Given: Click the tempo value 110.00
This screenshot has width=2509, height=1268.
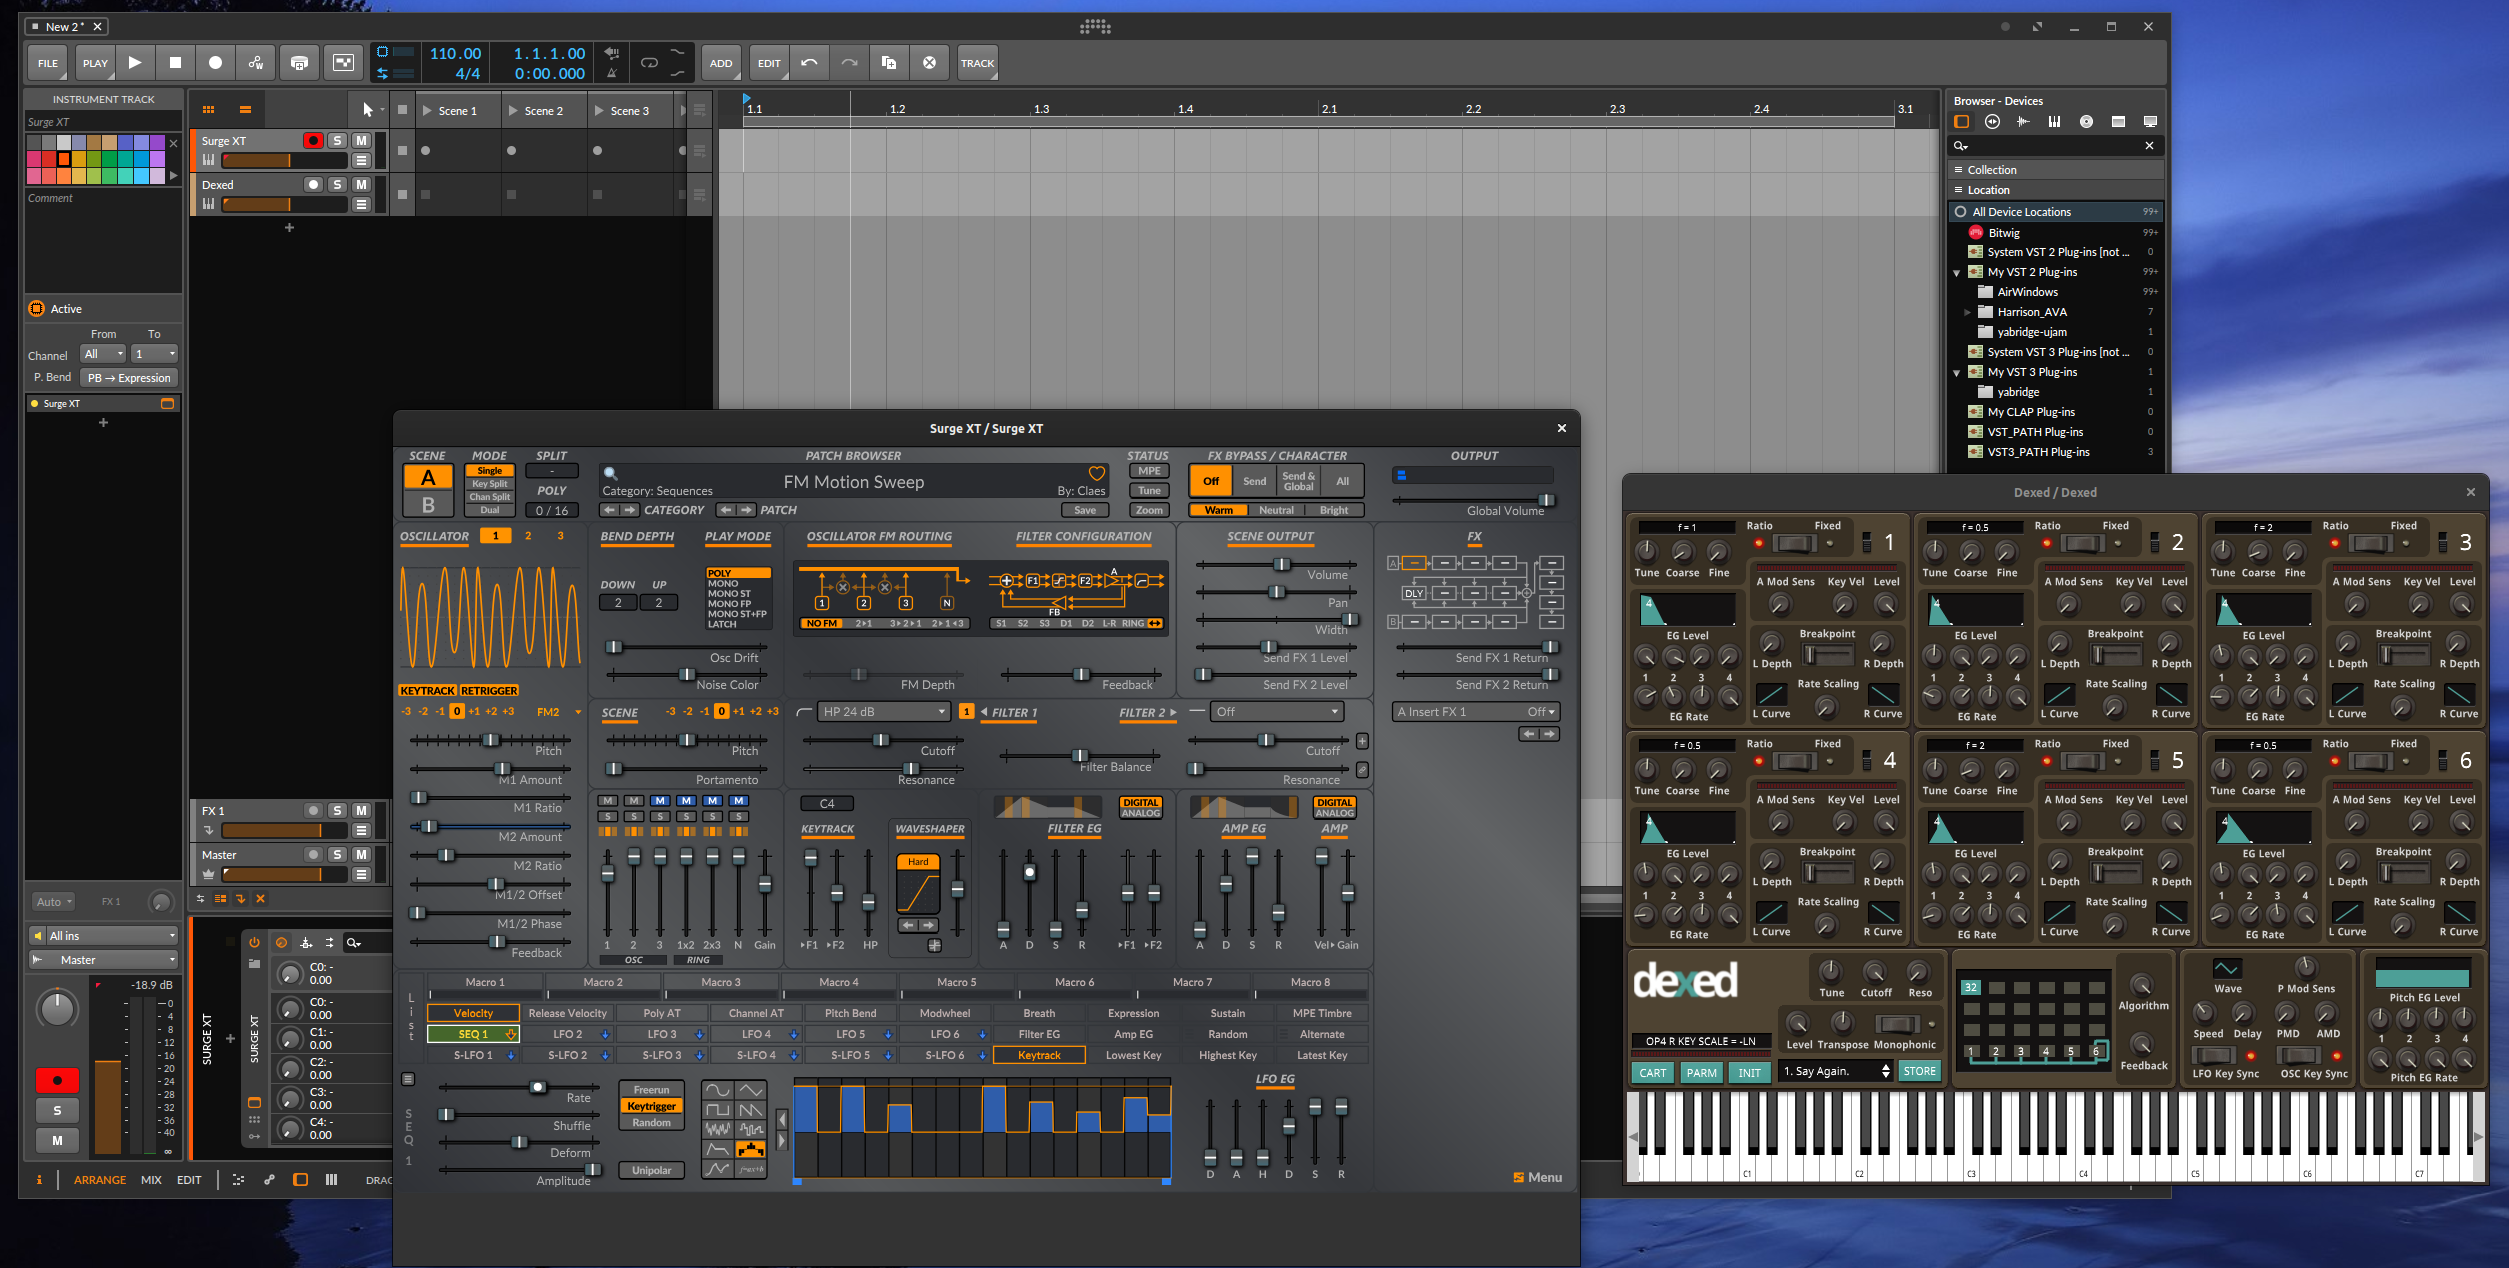Looking at the screenshot, I should pyautogui.click(x=455, y=54).
